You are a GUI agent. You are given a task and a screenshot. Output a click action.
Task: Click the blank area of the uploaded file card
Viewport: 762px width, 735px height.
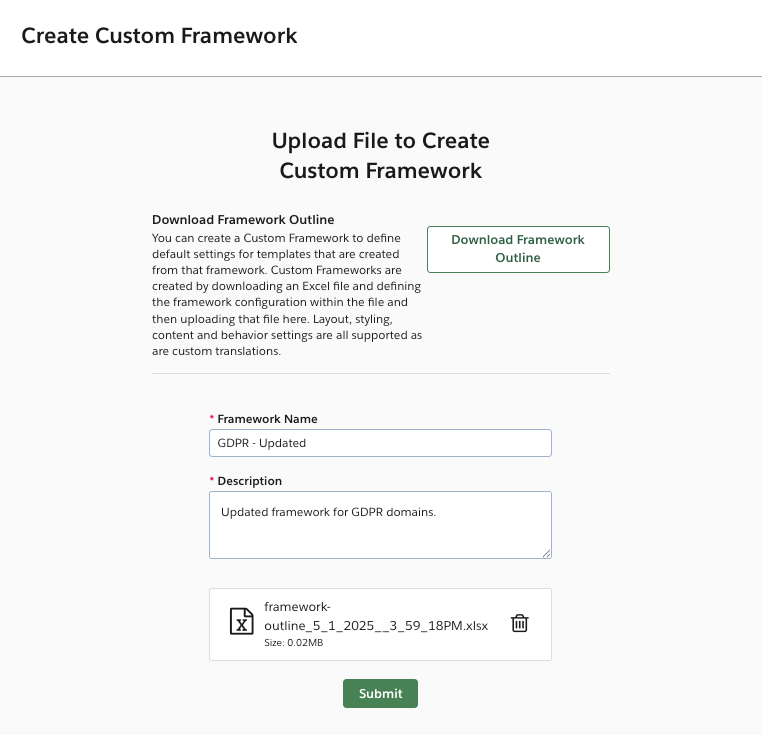pos(420,648)
